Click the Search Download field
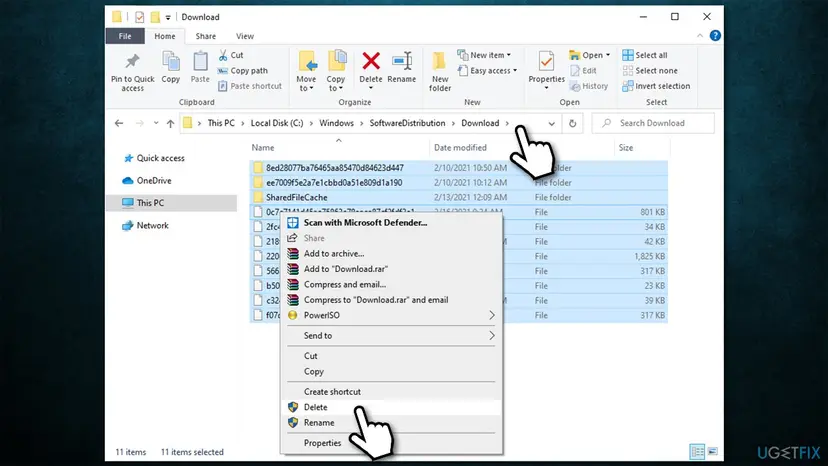Screen dimensions: 828x466 653,123
